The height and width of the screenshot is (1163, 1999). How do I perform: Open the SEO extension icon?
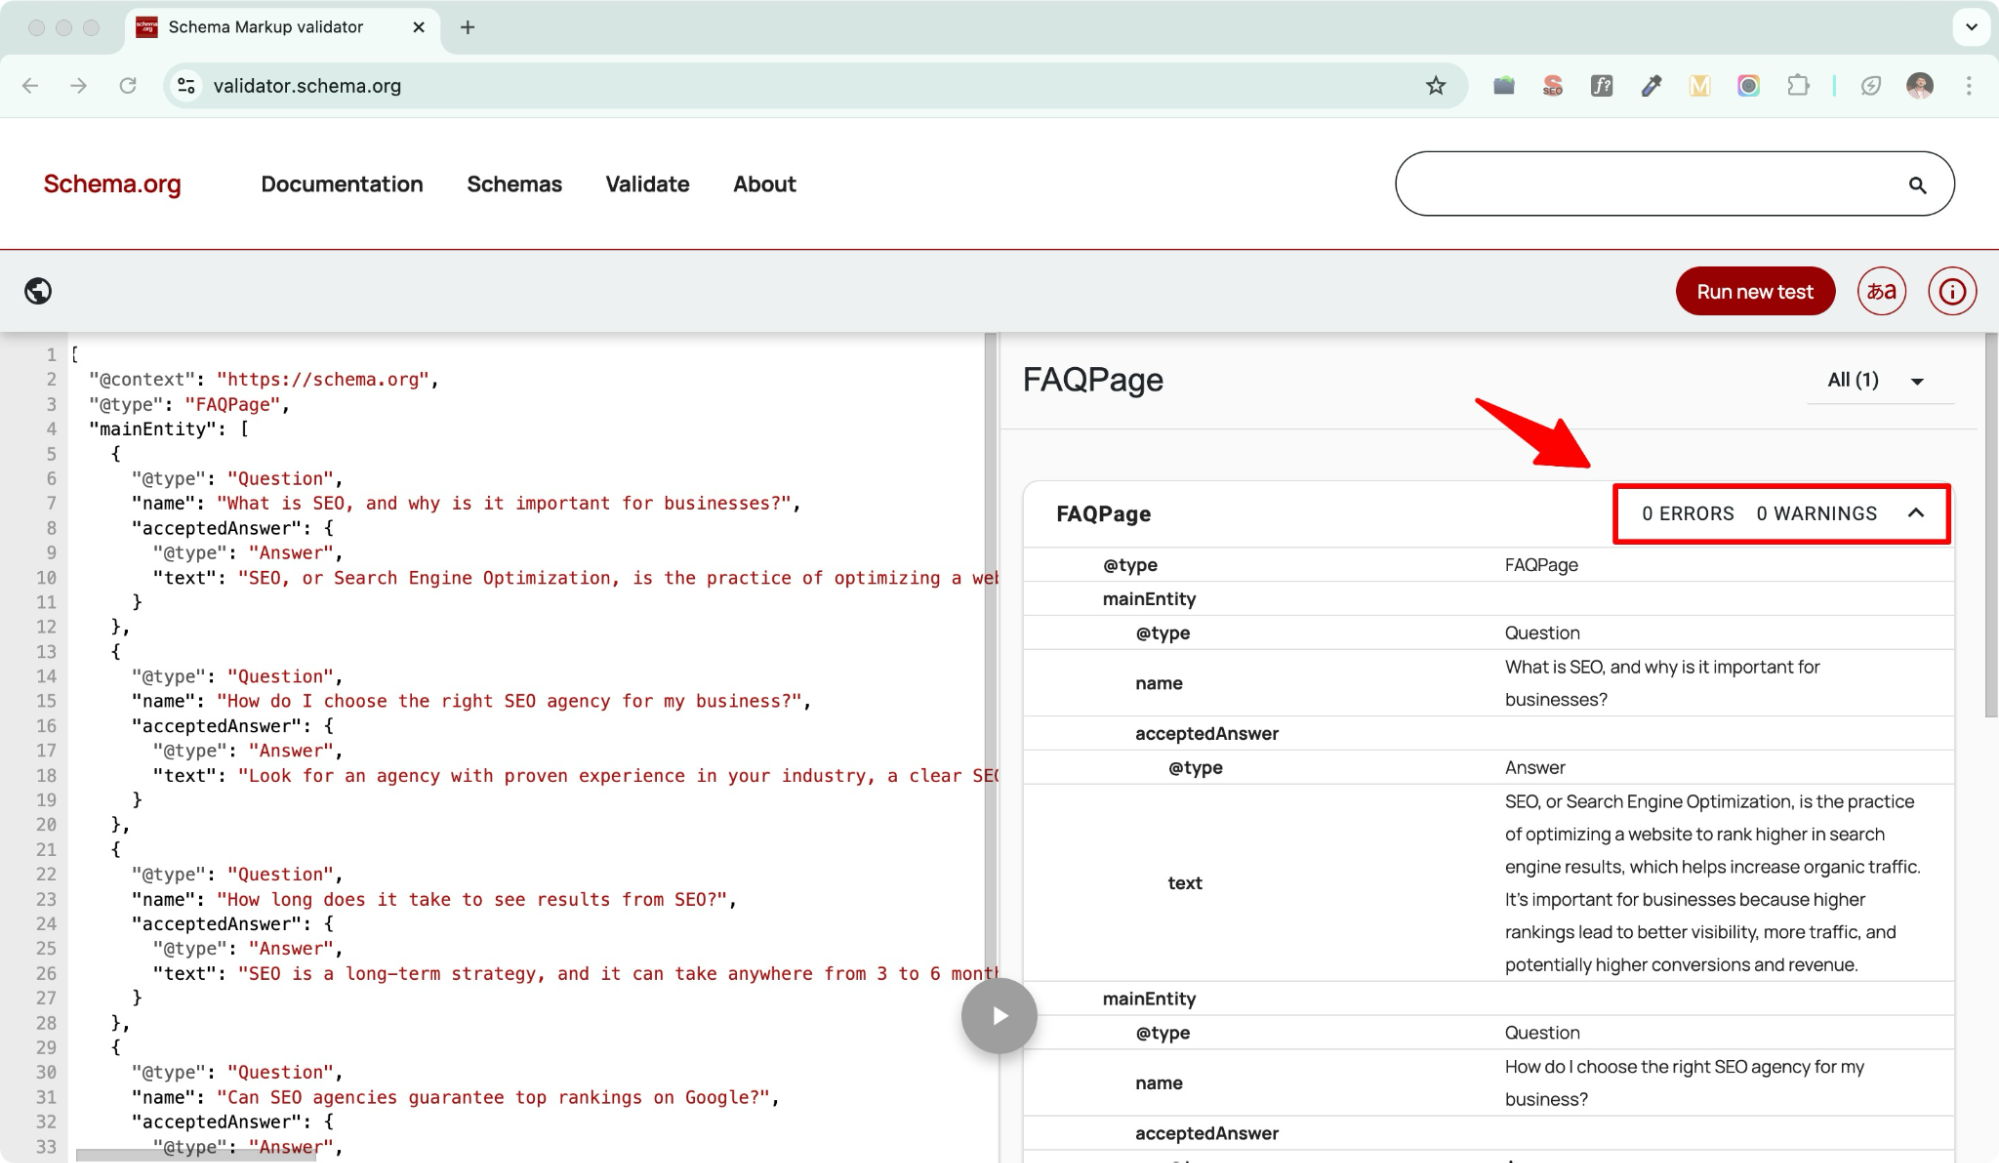[1552, 86]
